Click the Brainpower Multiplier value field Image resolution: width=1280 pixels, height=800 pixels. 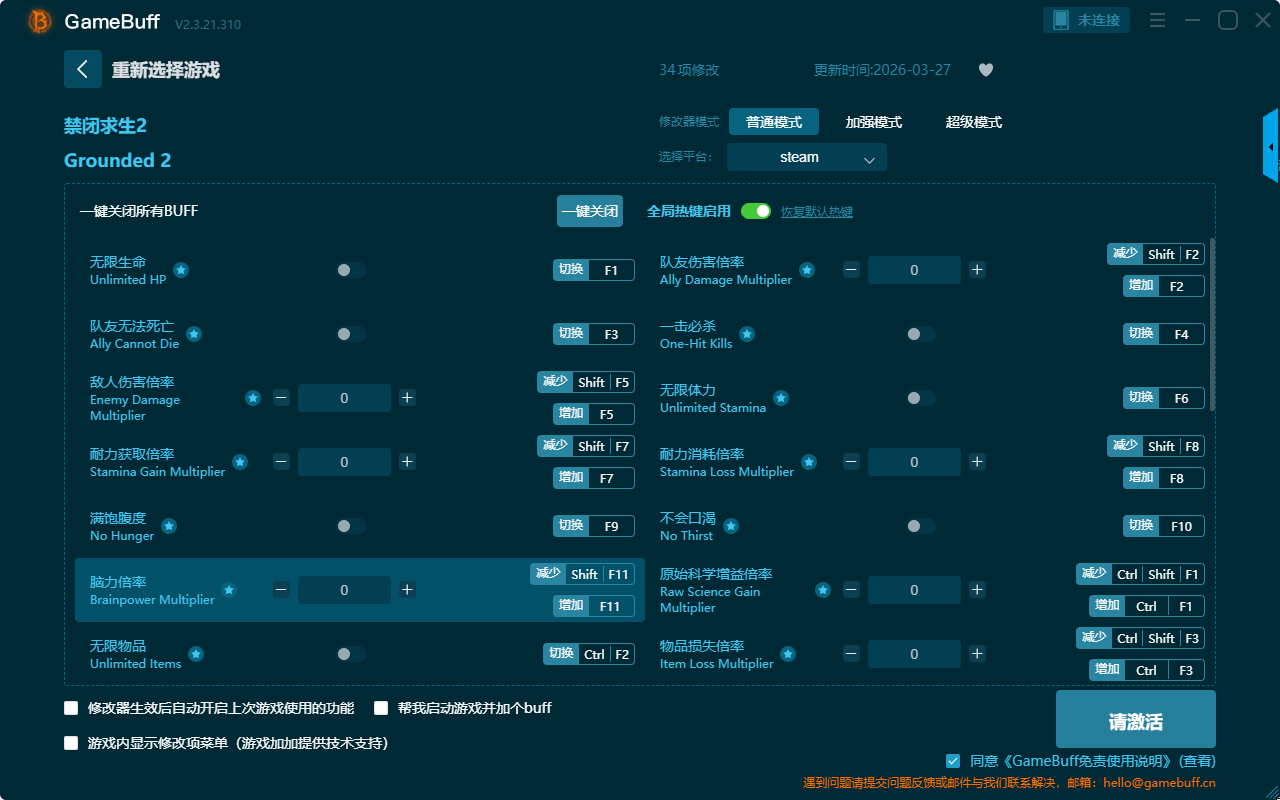[344, 590]
